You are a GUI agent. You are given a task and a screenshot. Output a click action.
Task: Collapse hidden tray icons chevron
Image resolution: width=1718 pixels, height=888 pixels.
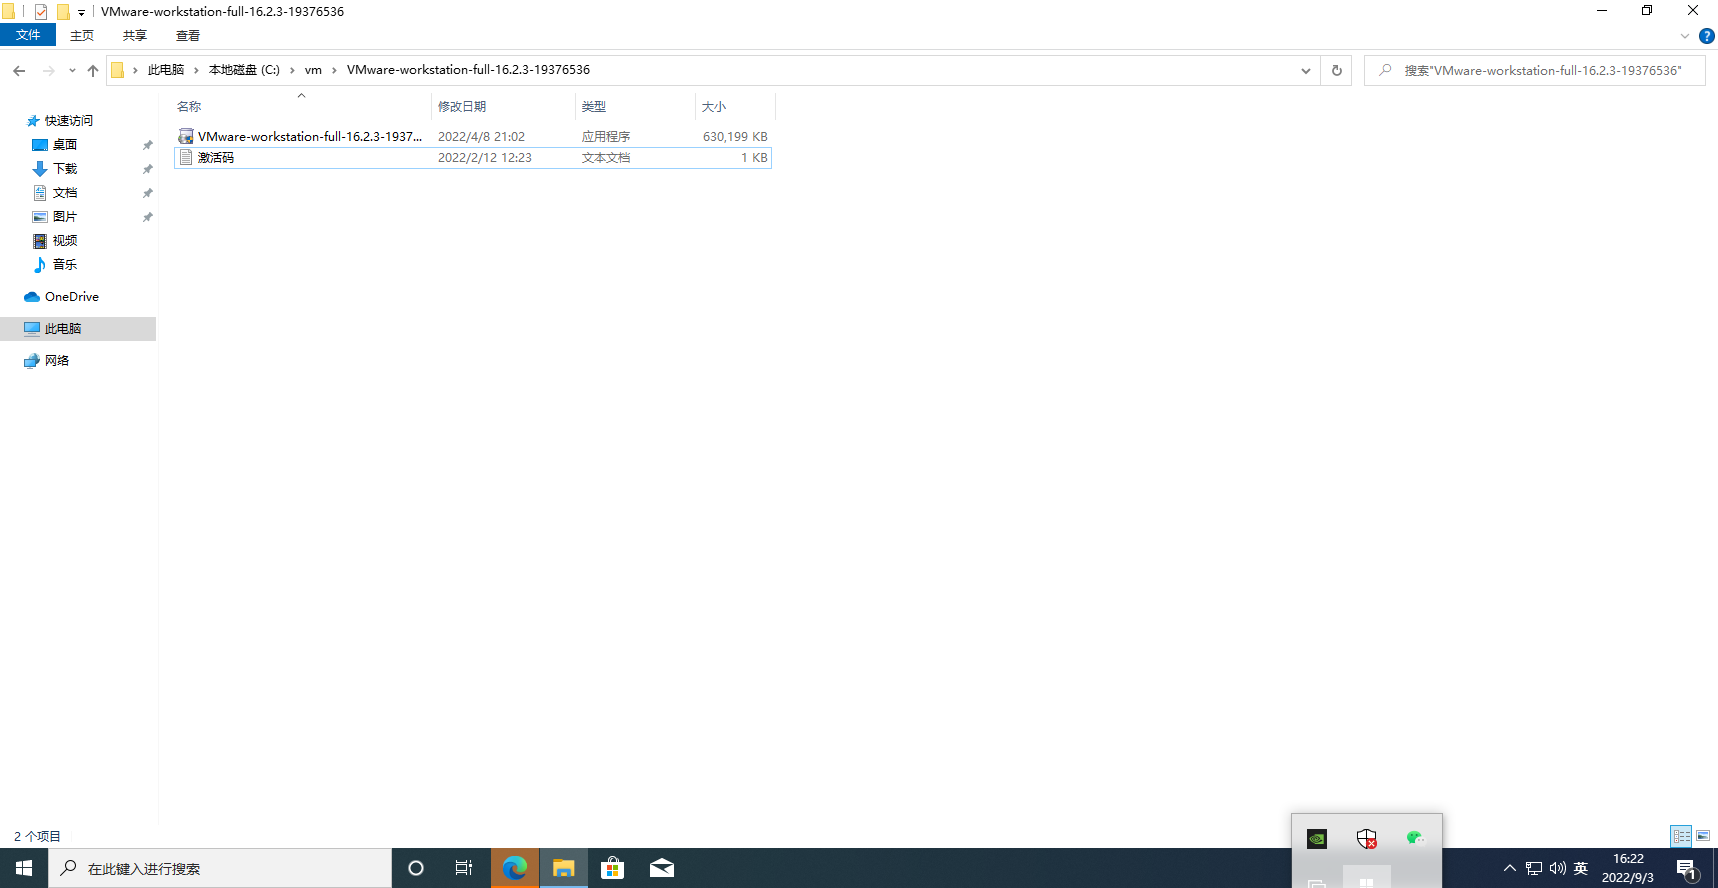(1510, 868)
